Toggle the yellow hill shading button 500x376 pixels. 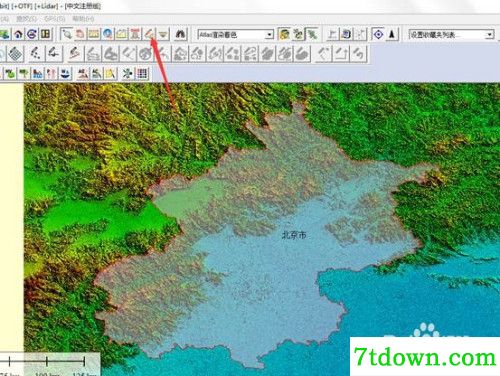284,34
